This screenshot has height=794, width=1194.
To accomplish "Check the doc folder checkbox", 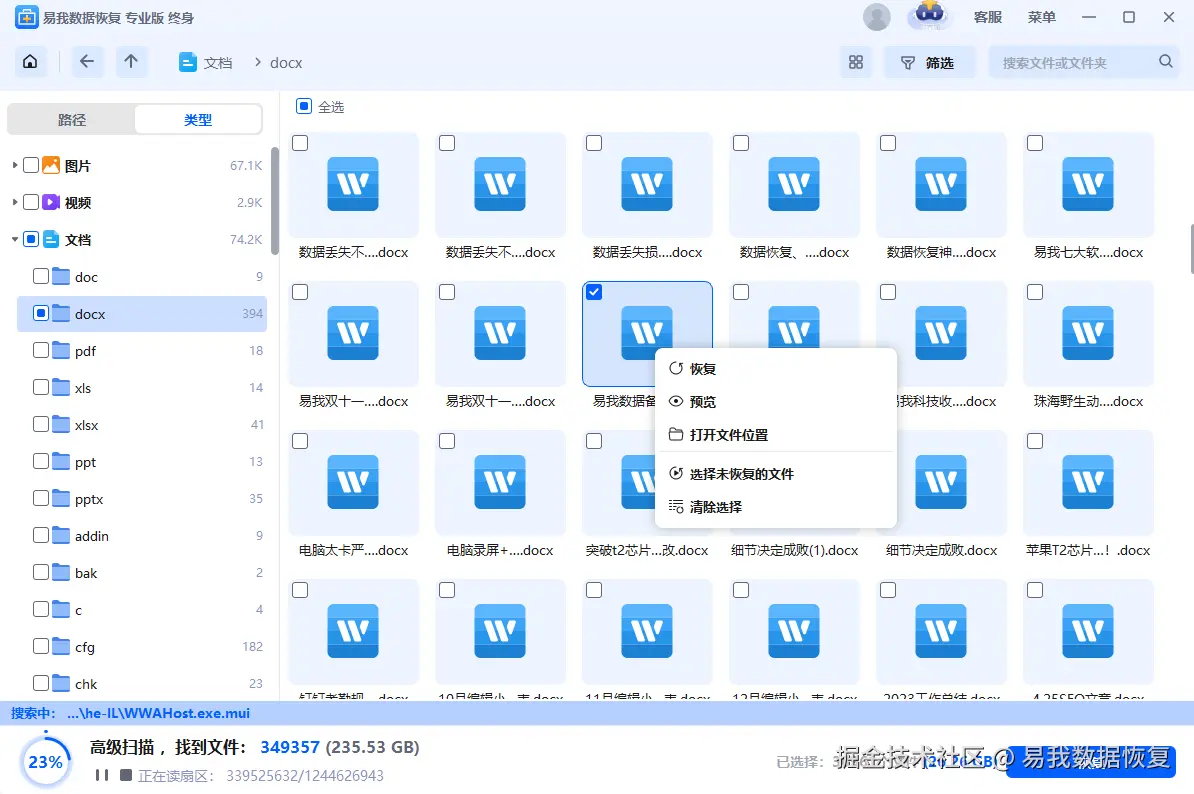I will 41,276.
